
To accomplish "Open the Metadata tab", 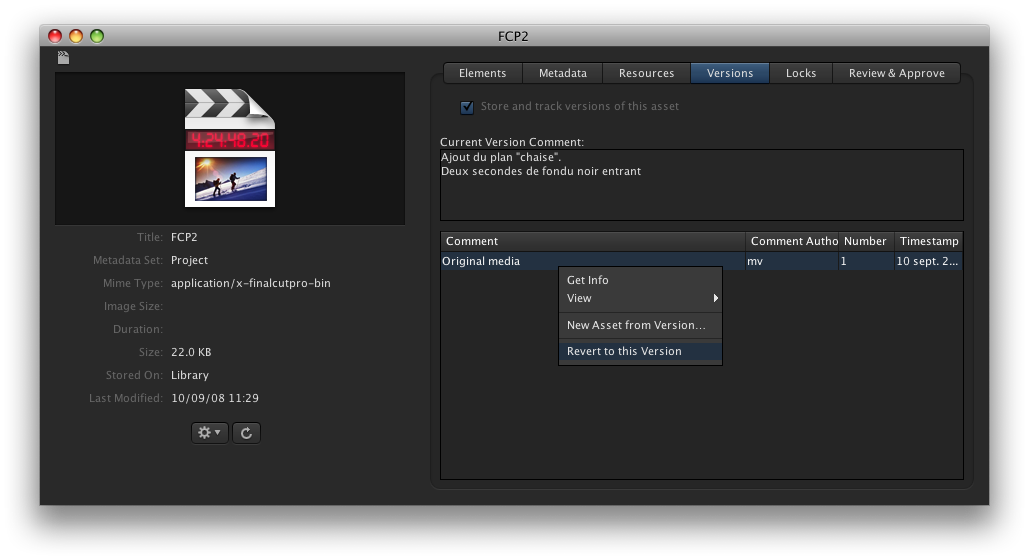I will point(562,73).
